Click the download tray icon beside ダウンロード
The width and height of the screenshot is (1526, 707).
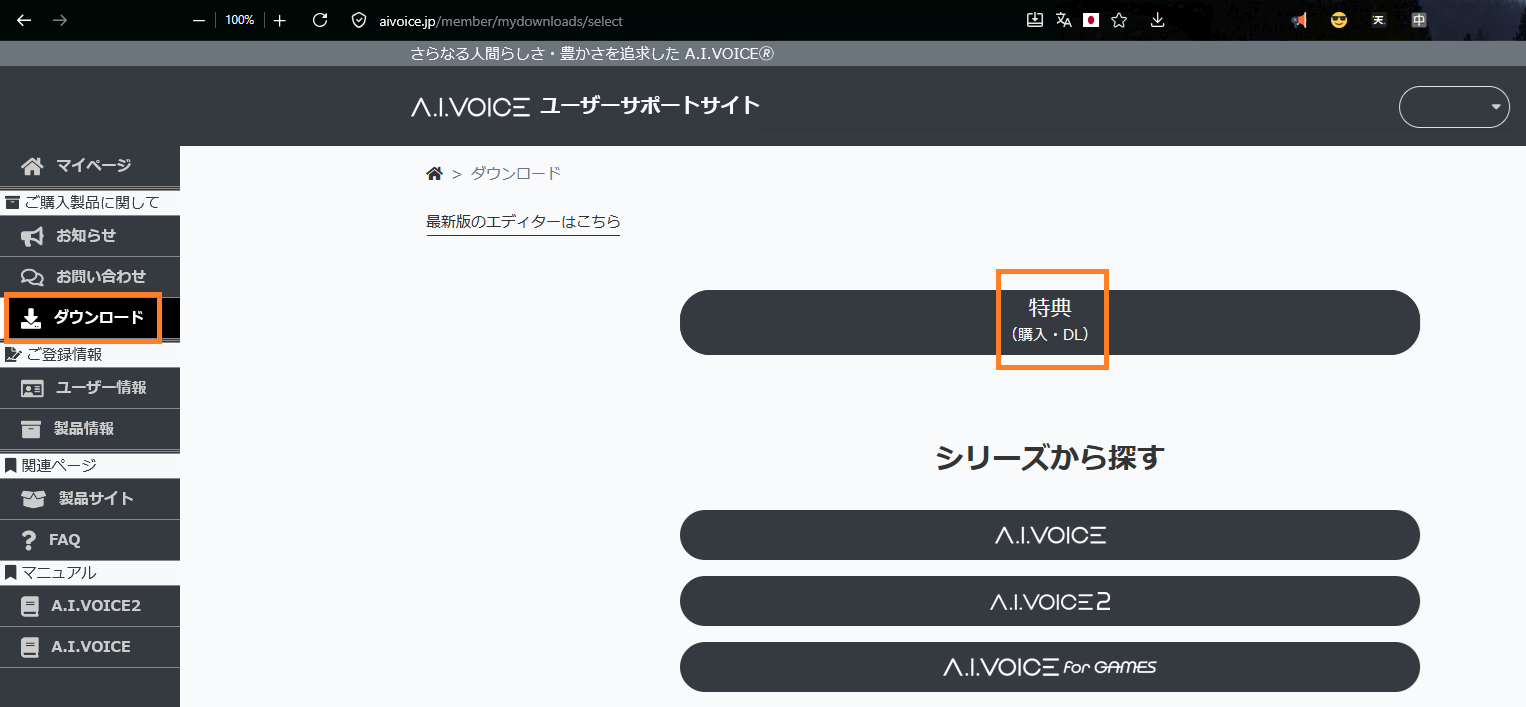pyautogui.click(x=30, y=318)
